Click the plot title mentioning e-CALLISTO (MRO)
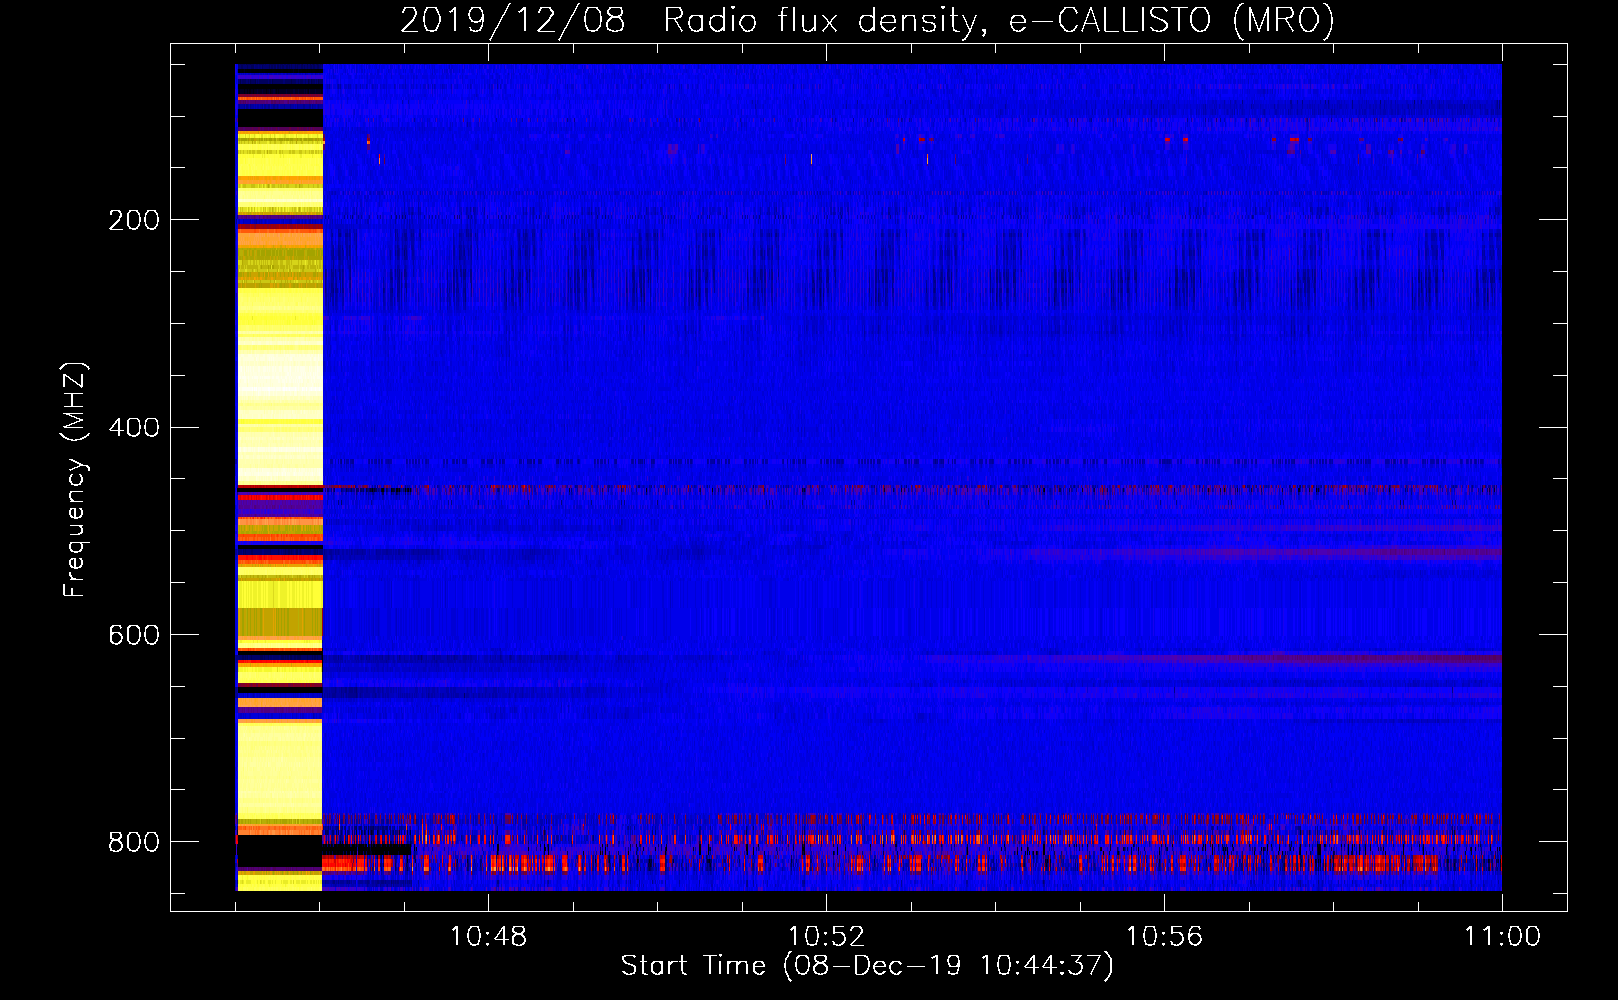The height and width of the screenshot is (1000, 1618). tap(867, 20)
